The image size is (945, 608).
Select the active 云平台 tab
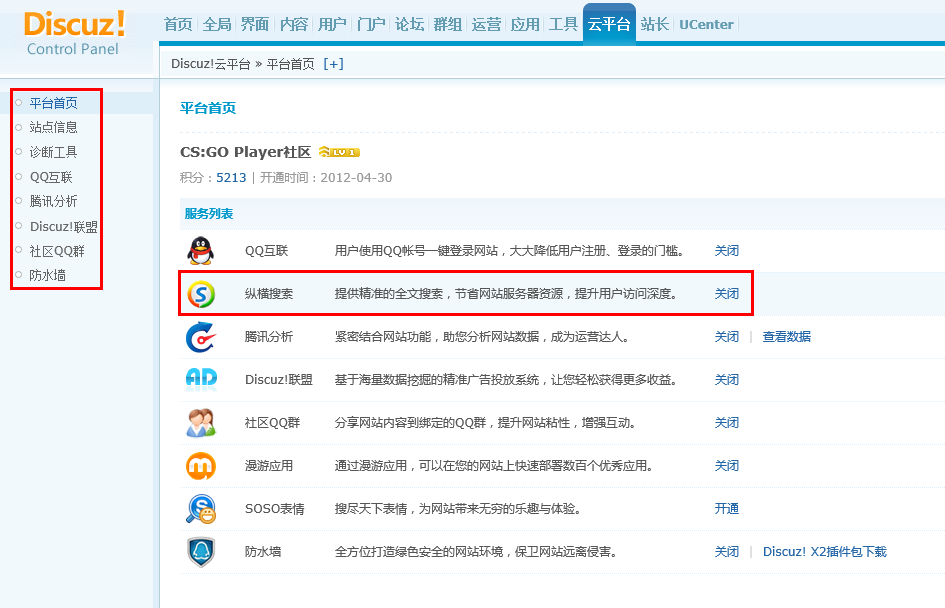click(609, 24)
